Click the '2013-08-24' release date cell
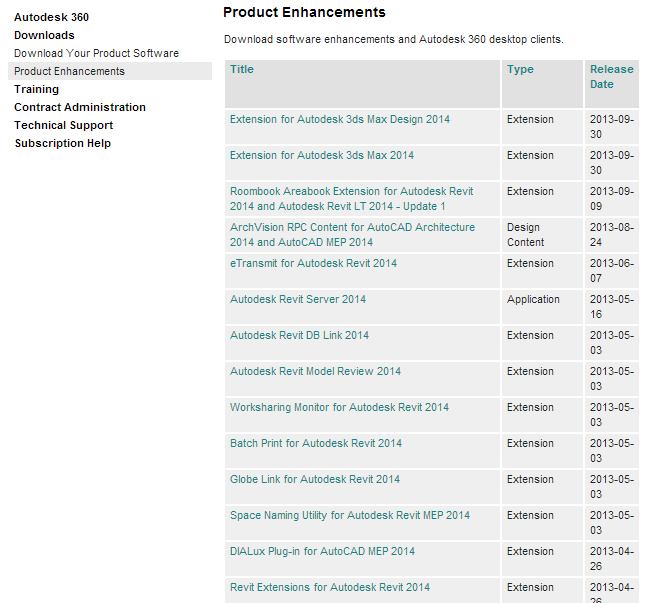647x603 pixels. click(612, 234)
